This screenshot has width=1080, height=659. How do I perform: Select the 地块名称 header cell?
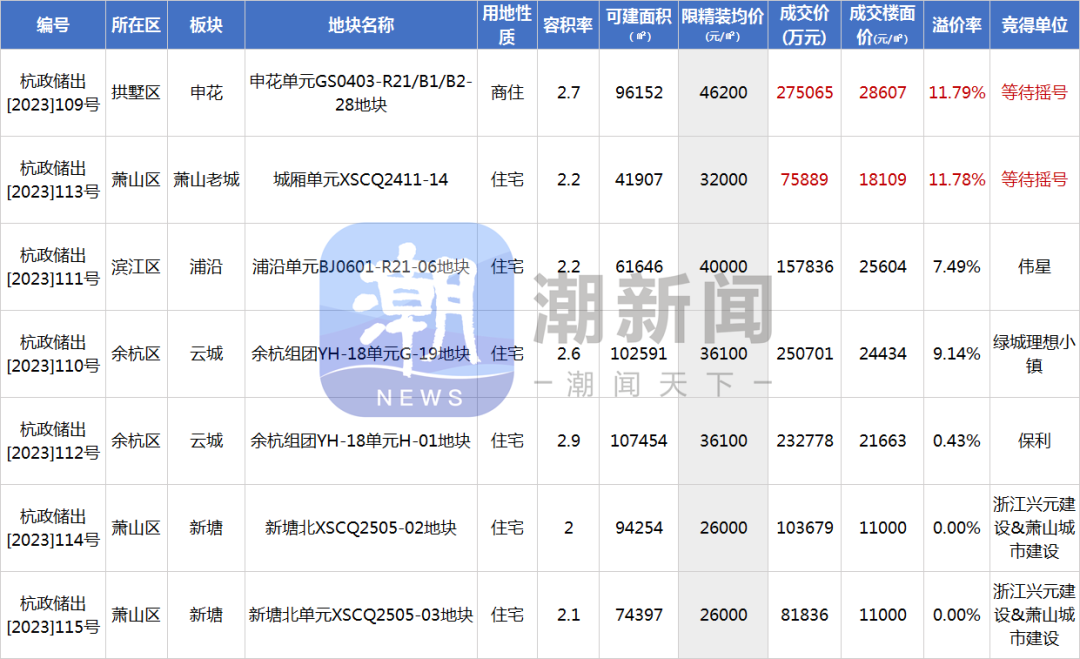point(361,25)
